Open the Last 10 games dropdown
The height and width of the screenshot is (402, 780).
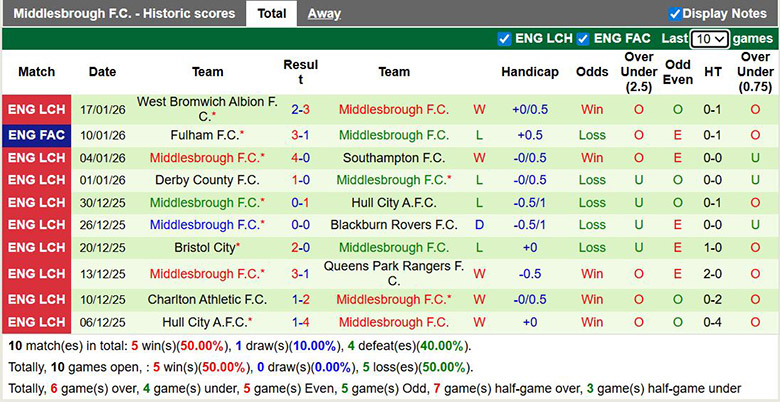click(709, 39)
